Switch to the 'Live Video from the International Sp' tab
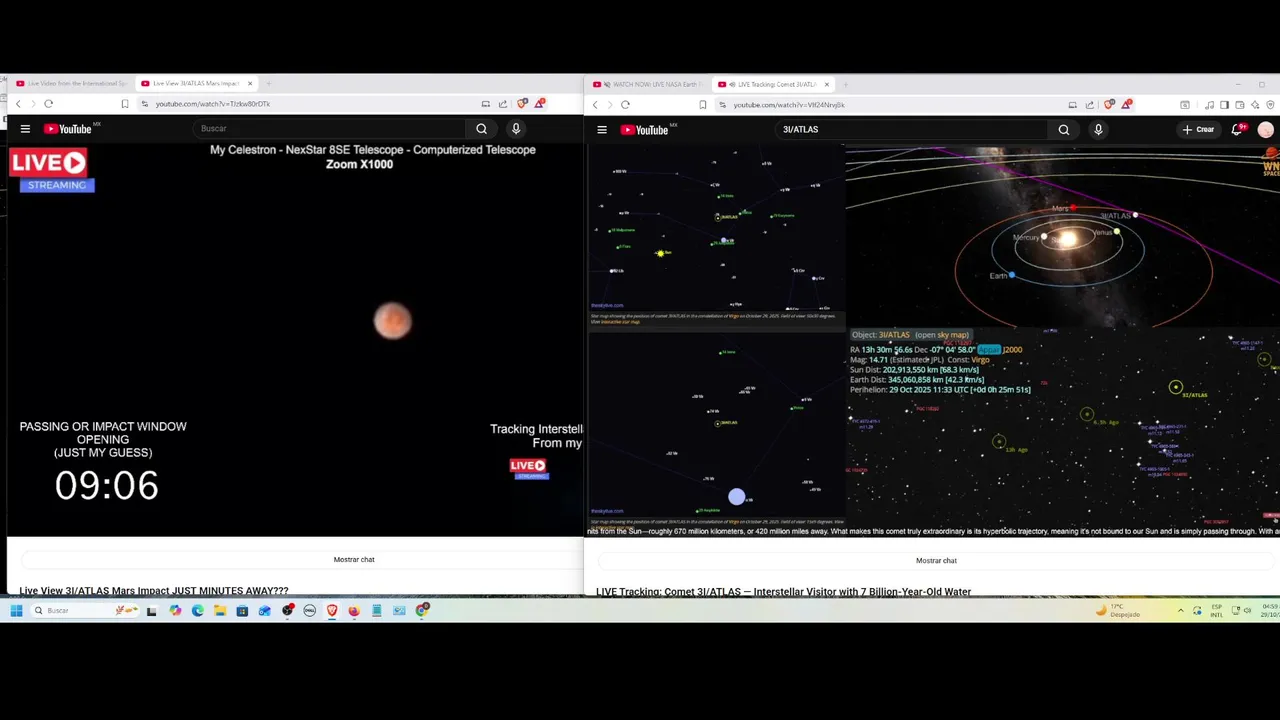 tap(71, 83)
